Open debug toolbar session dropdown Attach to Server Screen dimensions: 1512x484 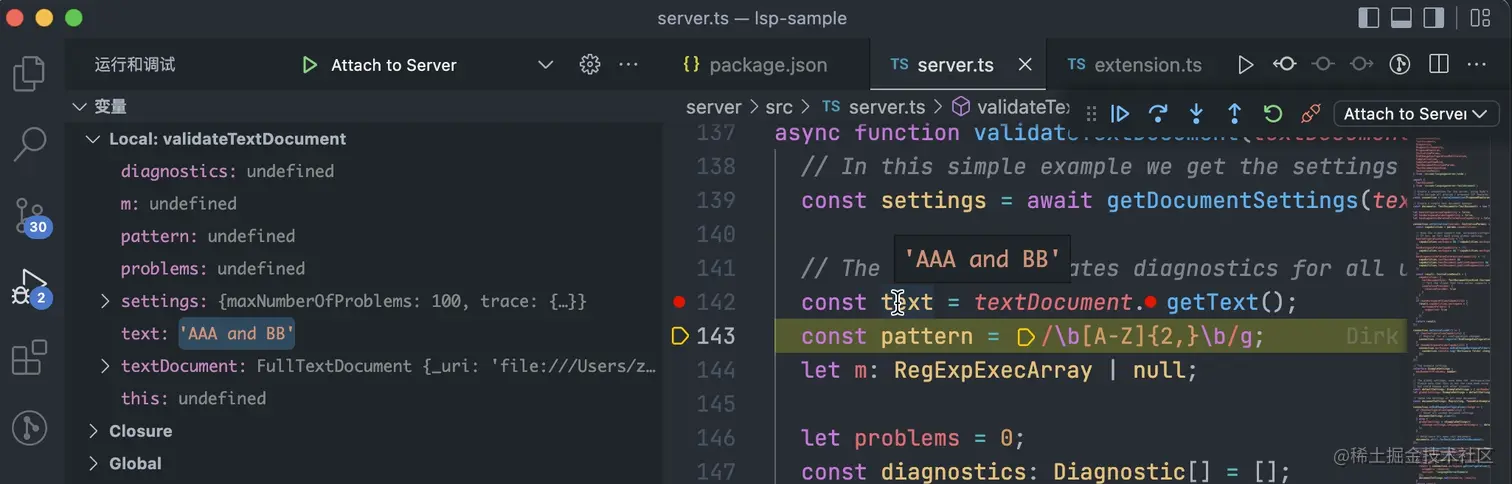(x=1416, y=114)
